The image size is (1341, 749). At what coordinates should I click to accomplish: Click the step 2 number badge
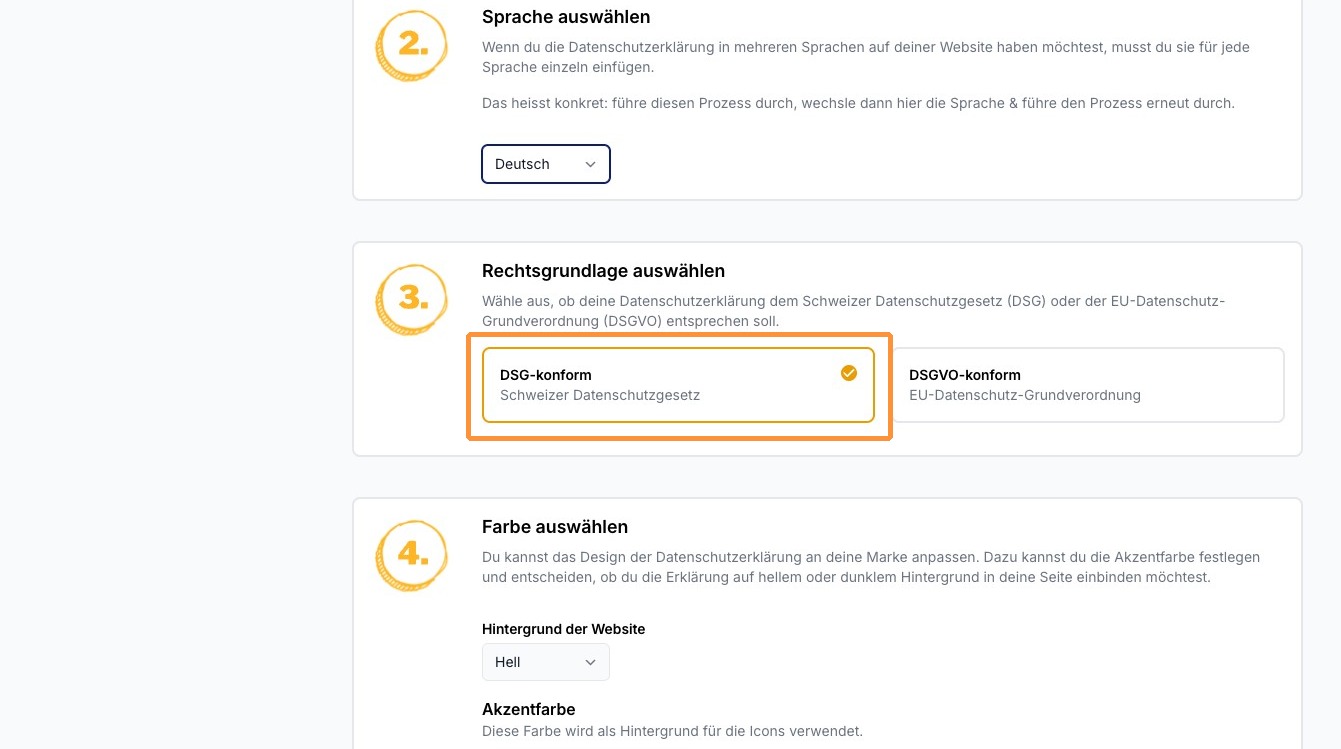[x=411, y=45]
